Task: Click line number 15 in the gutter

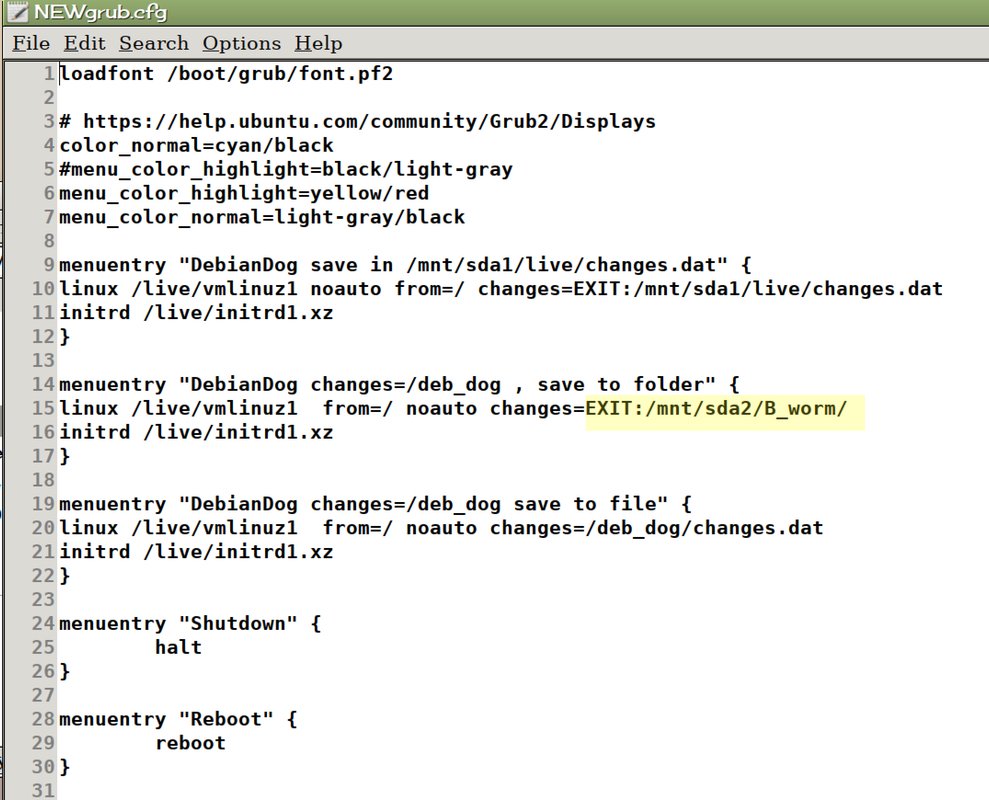Action: 43,408
